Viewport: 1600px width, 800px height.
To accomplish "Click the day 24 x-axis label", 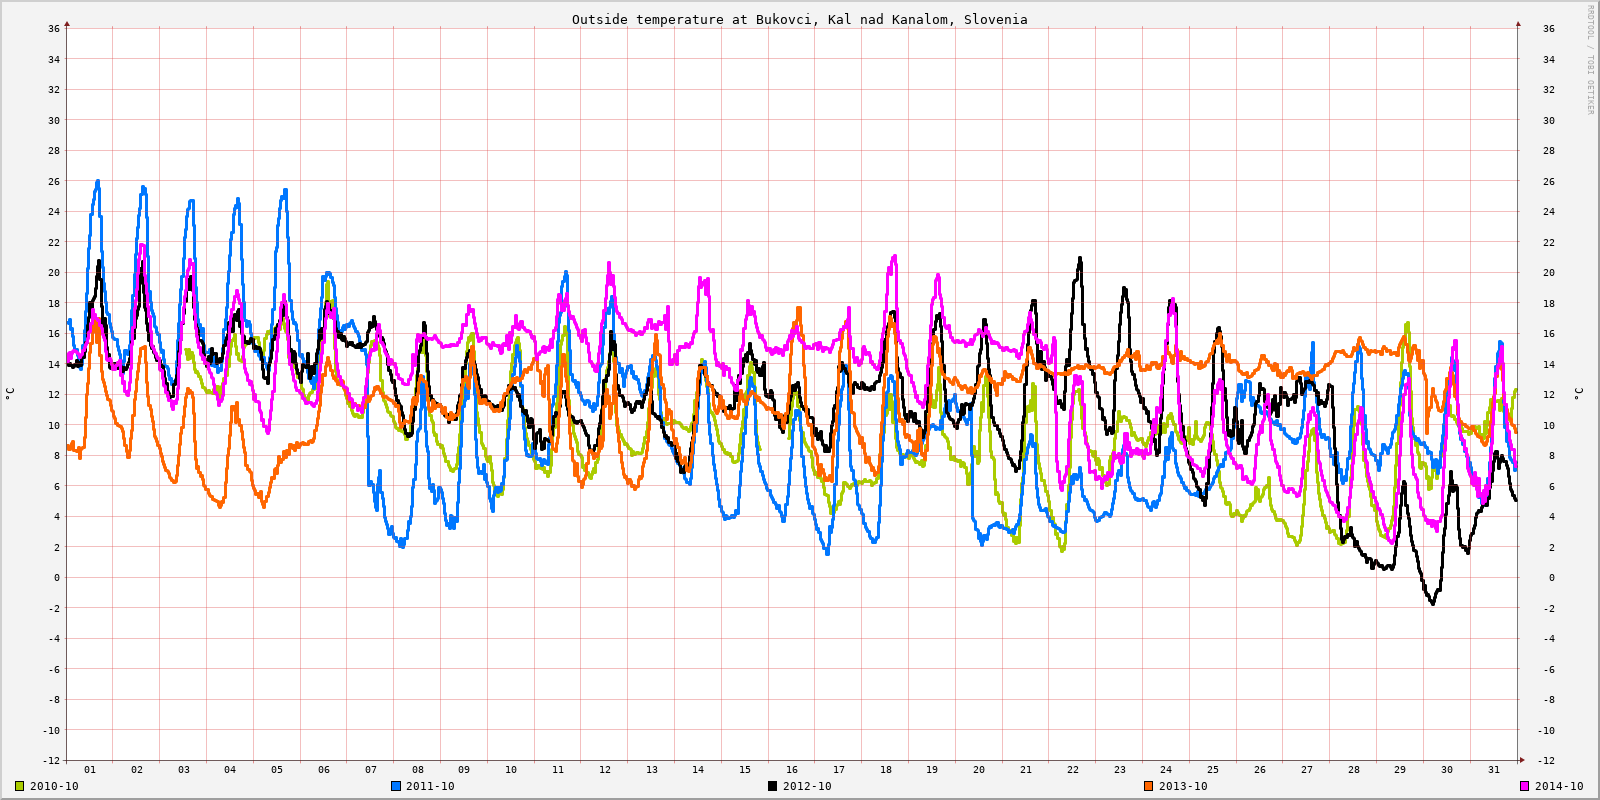I will tap(1166, 770).
